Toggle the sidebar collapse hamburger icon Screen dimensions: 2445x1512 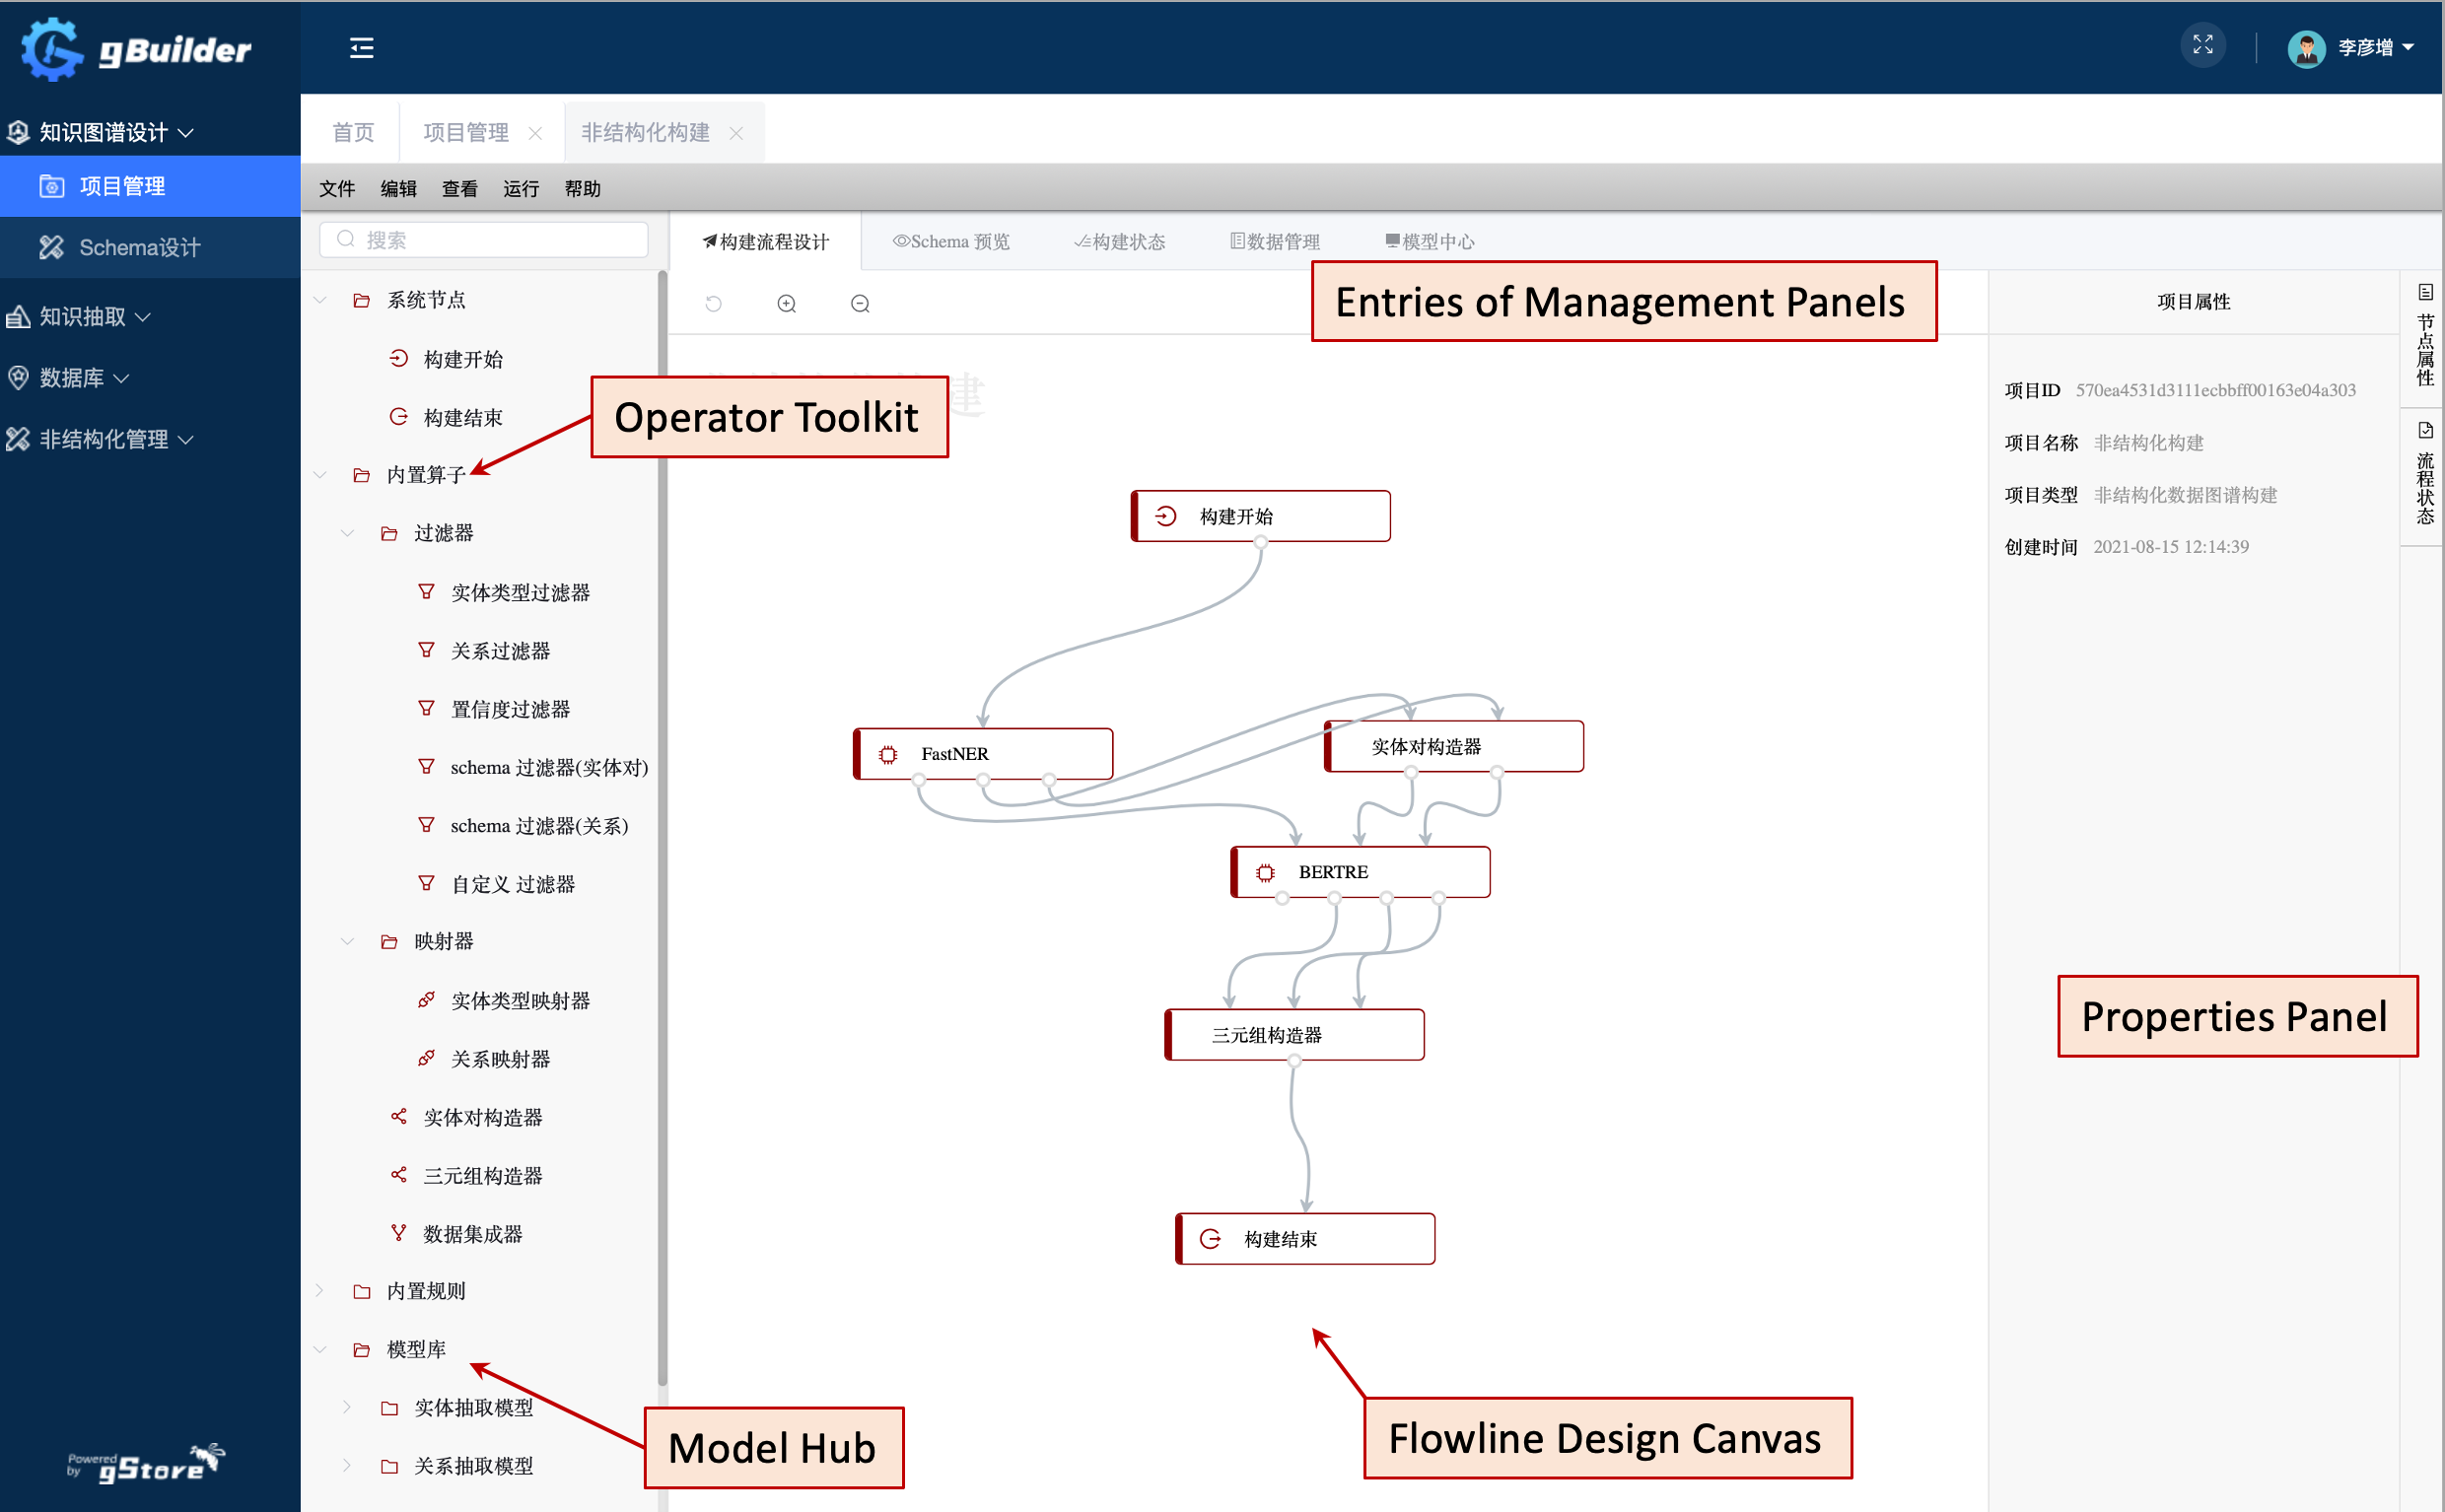click(361, 48)
